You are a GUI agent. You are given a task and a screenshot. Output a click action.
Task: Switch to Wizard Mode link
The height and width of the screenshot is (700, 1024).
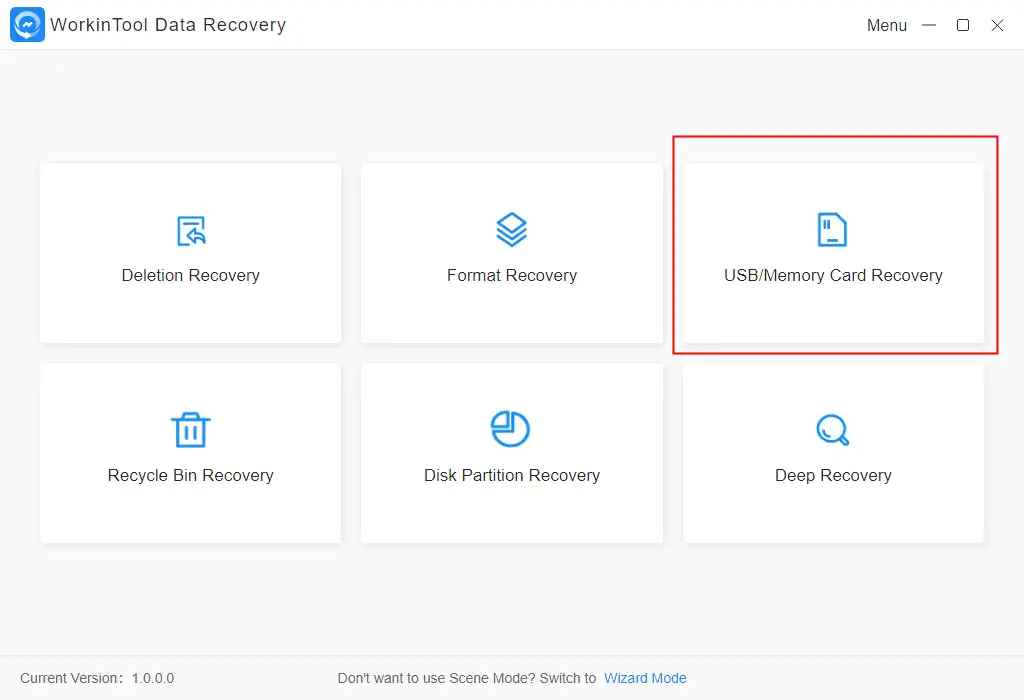click(x=645, y=678)
